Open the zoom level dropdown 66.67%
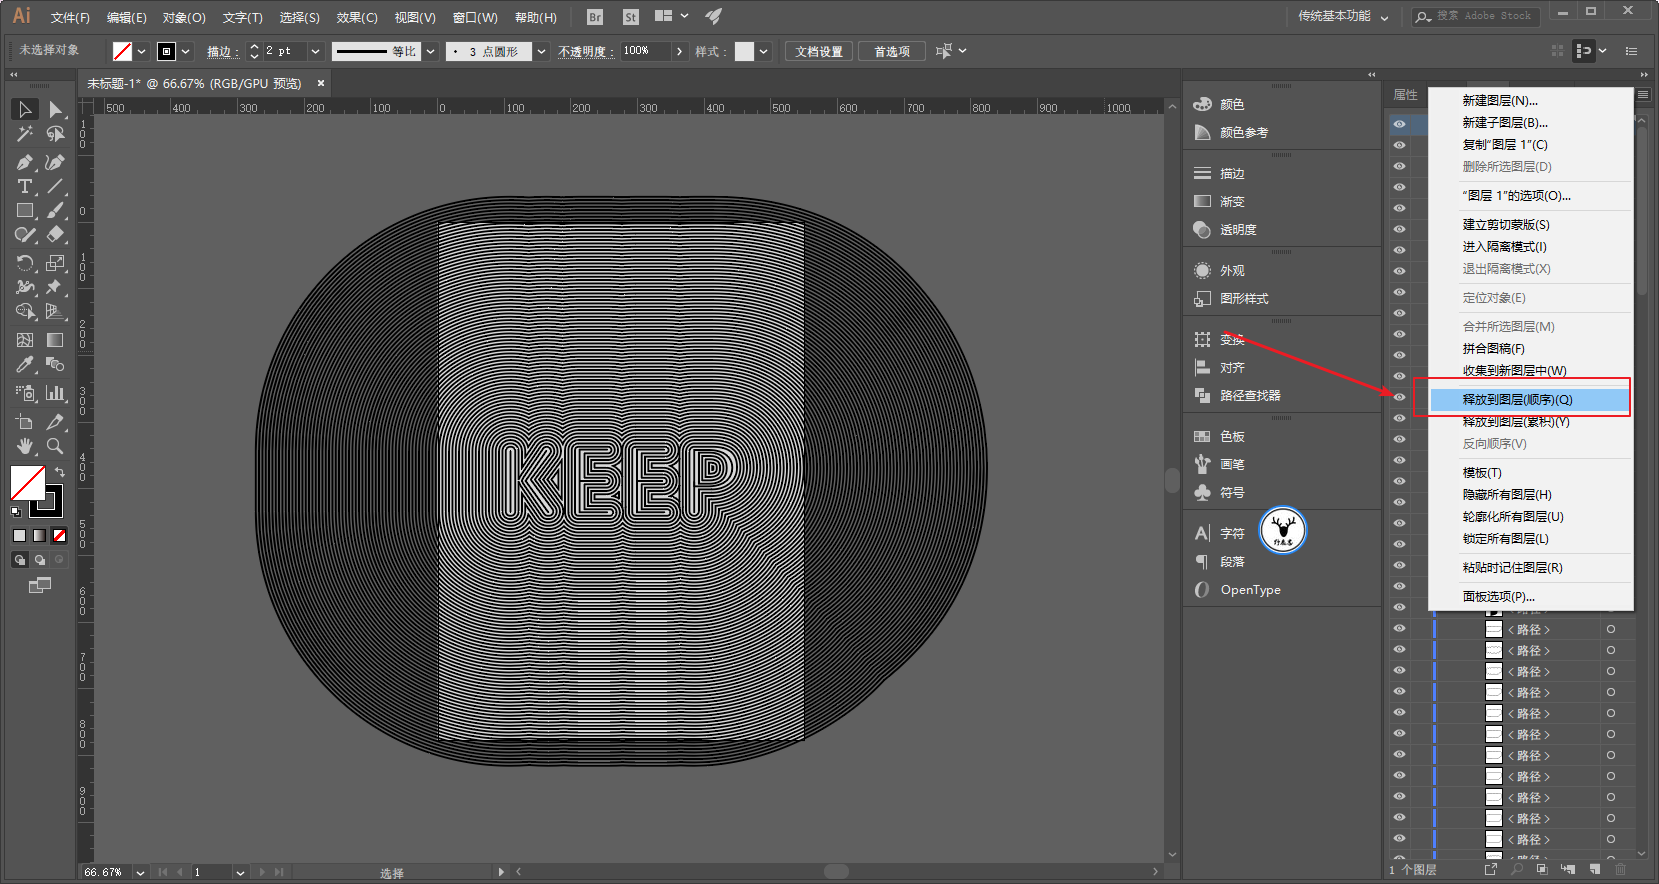Viewport: 1659px width, 884px height. tap(141, 872)
